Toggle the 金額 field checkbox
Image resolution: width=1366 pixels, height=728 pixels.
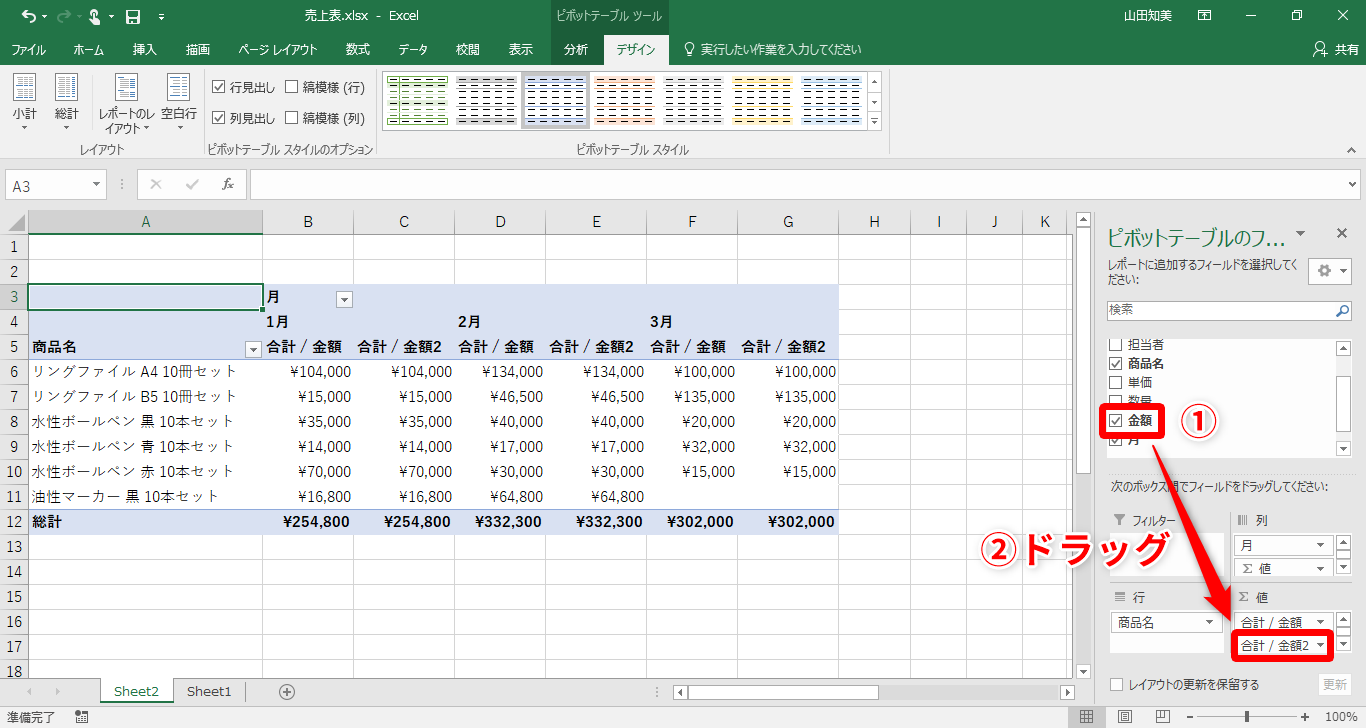(x=1116, y=421)
